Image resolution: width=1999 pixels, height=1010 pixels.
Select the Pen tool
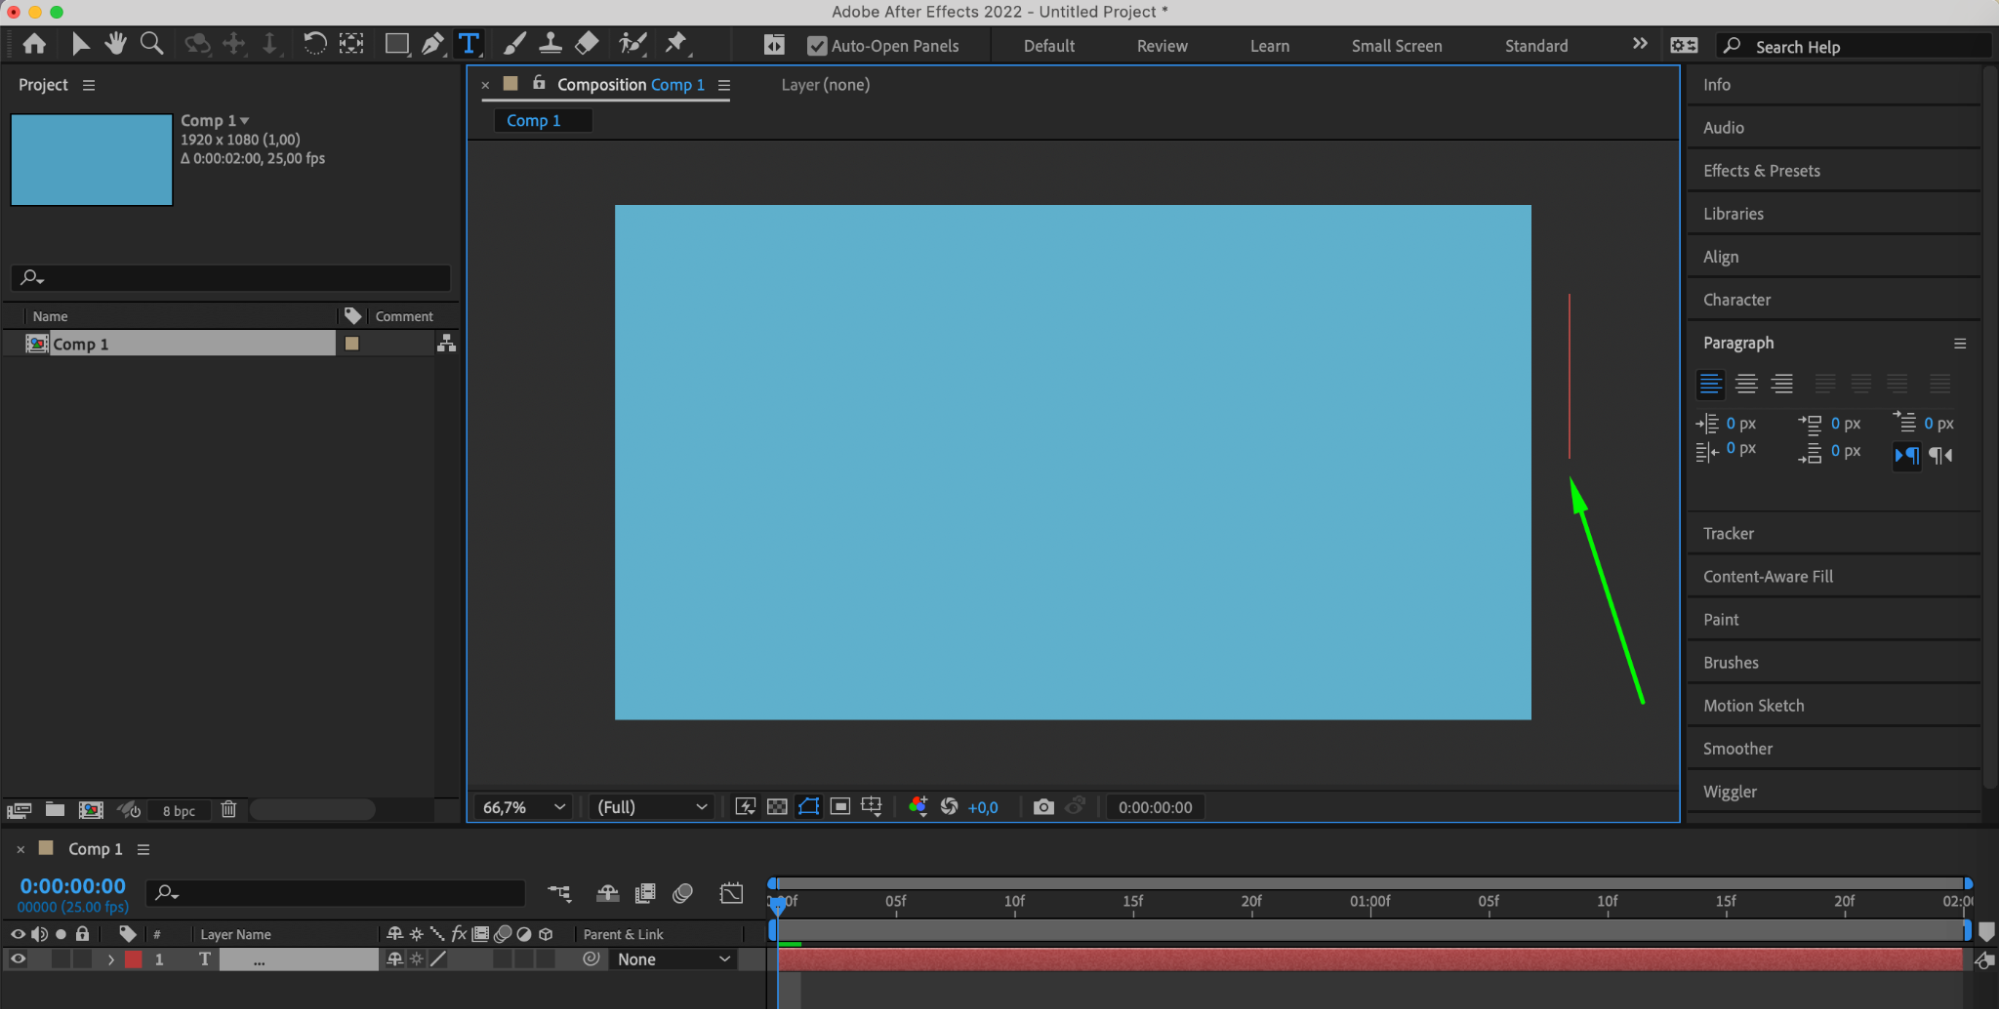pyautogui.click(x=432, y=44)
